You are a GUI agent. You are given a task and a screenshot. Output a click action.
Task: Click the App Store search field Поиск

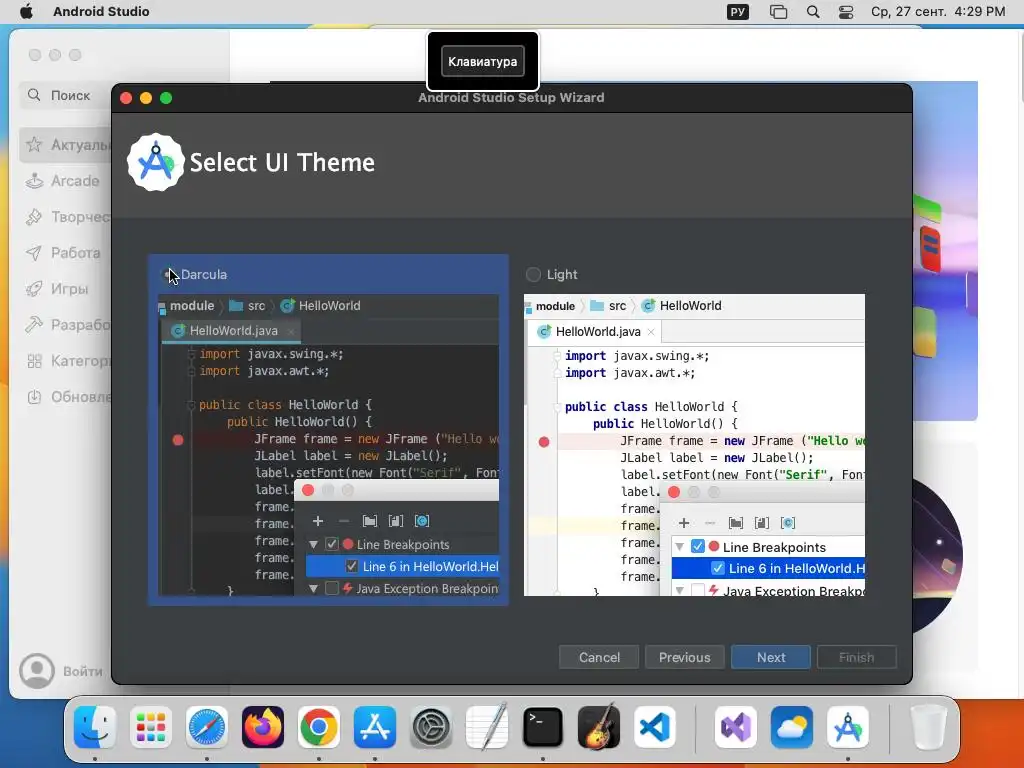(x=65, y=95)
